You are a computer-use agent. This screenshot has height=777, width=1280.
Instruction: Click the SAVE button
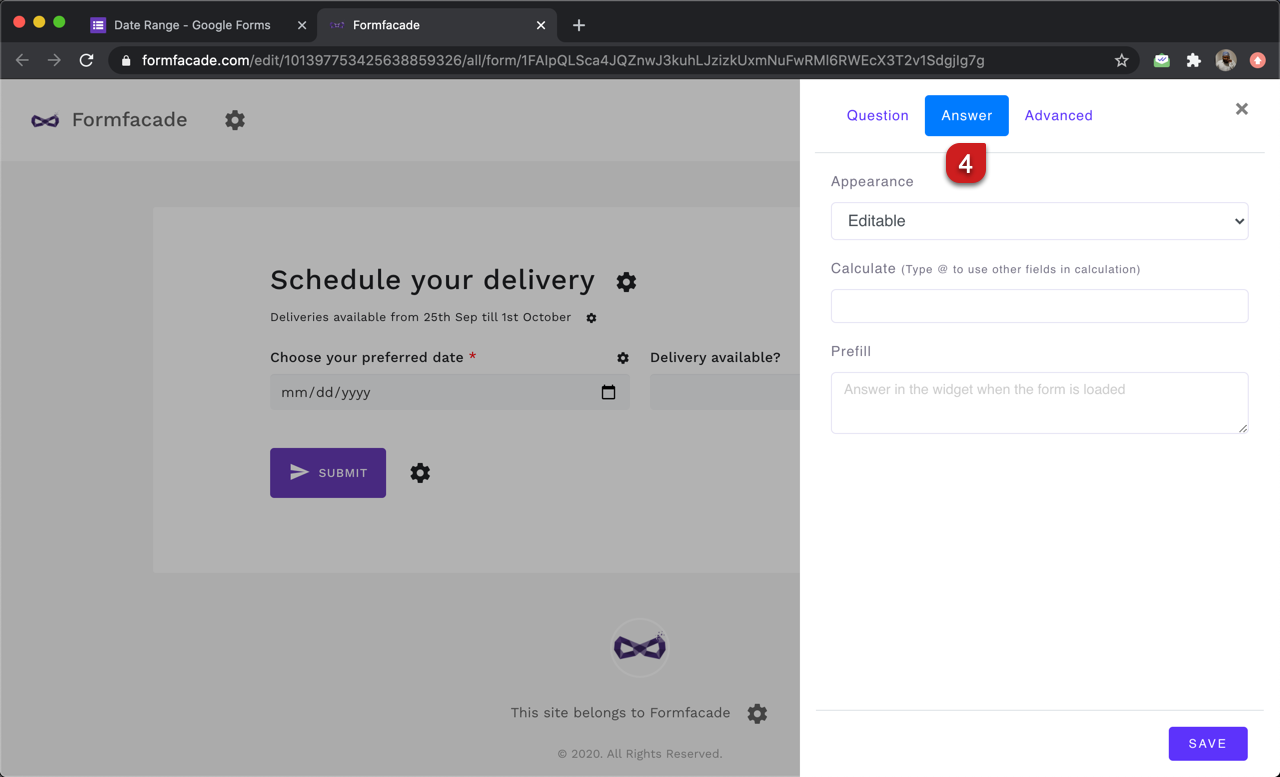pos(1207,743)
